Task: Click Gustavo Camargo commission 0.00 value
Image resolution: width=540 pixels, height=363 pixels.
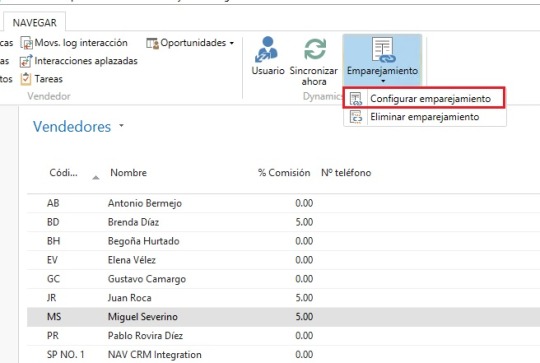Action: (x=304, y=279)
